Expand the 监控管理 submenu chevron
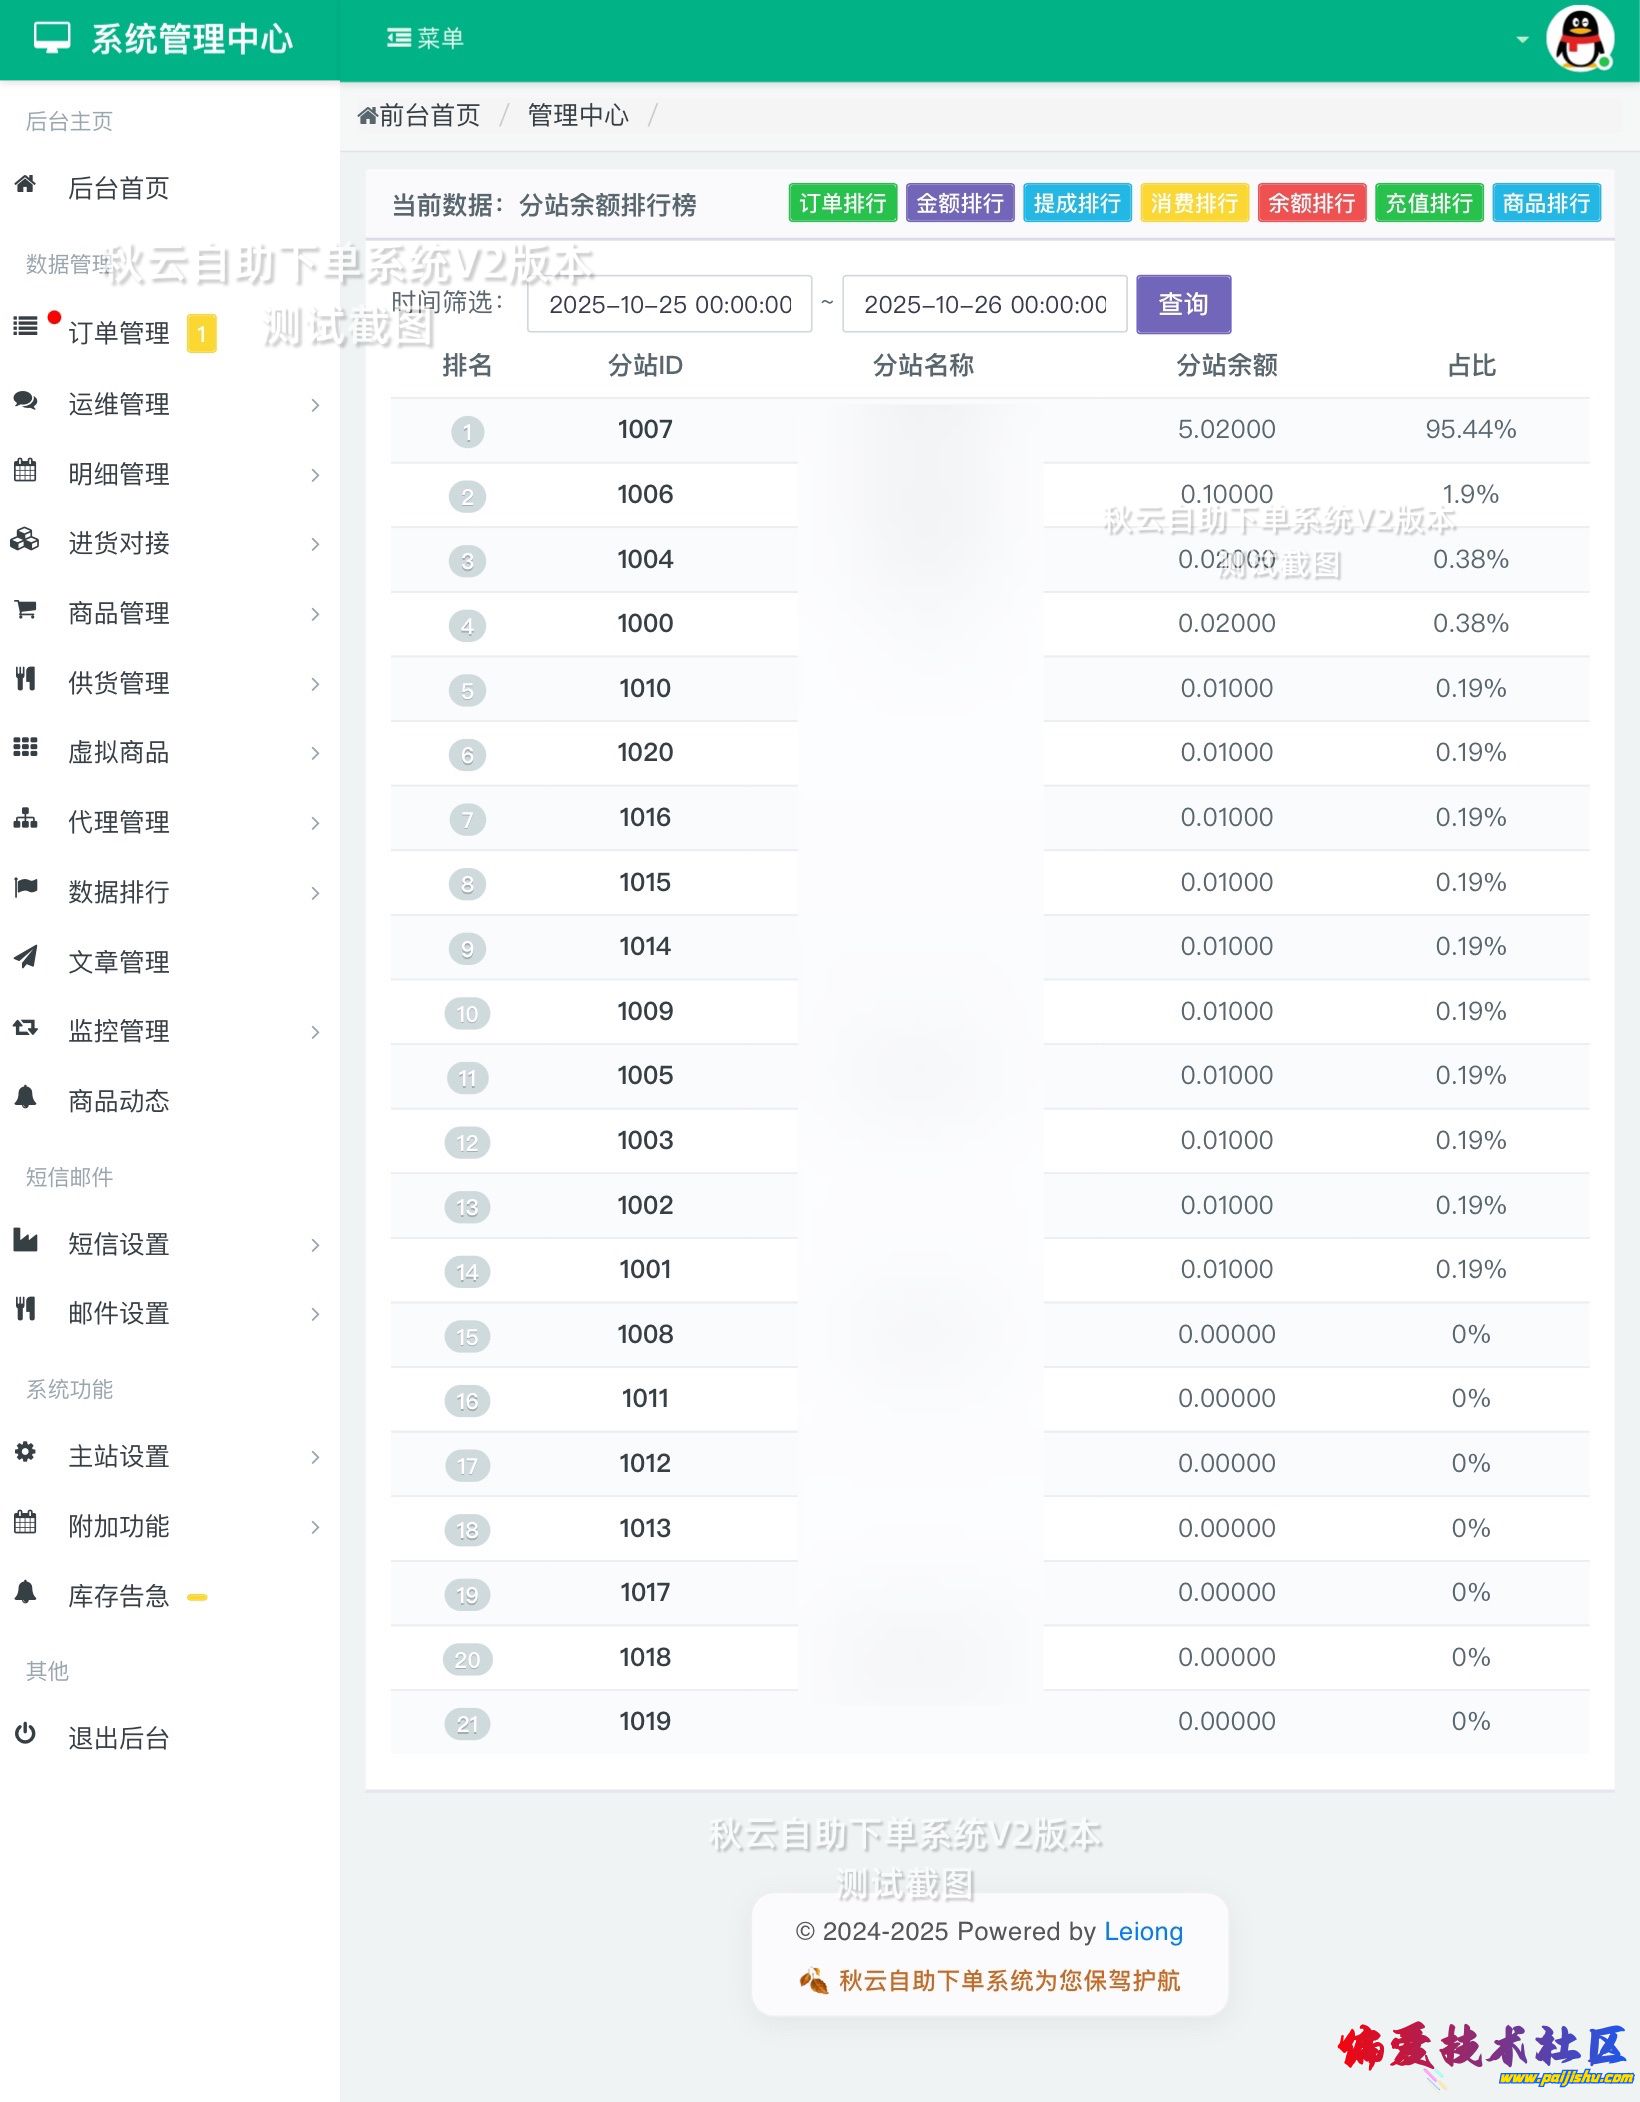Viewport: 1640px width, 2102px height. click(315, 1032)
